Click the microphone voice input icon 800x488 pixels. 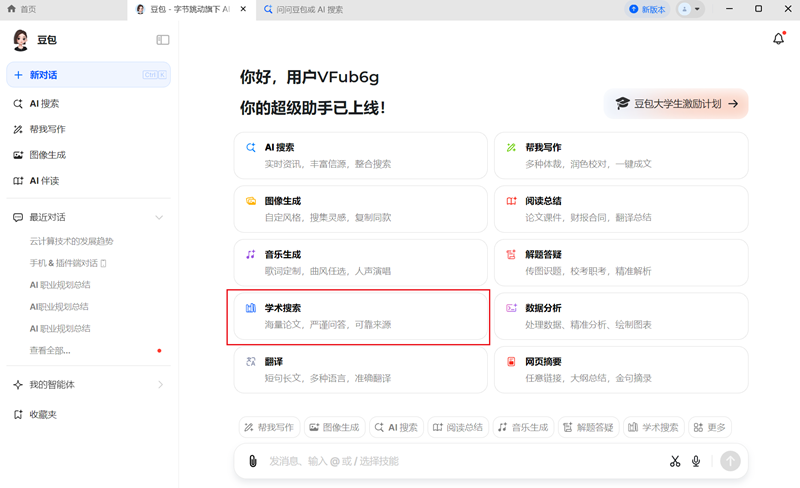tap(696, 461)
